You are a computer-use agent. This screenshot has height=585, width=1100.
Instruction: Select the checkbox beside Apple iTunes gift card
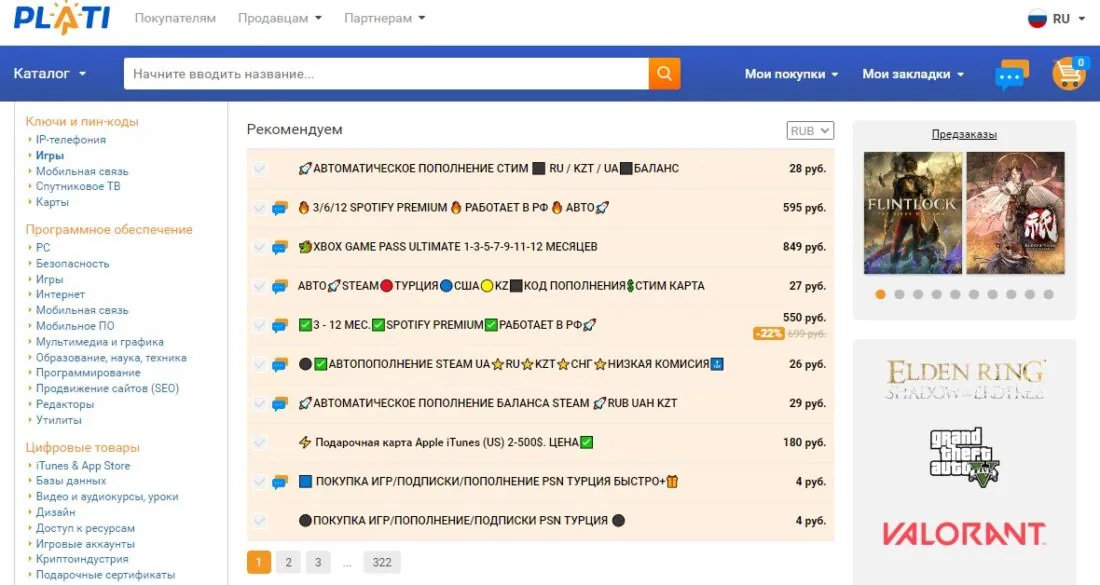click(x=260, y=442)
